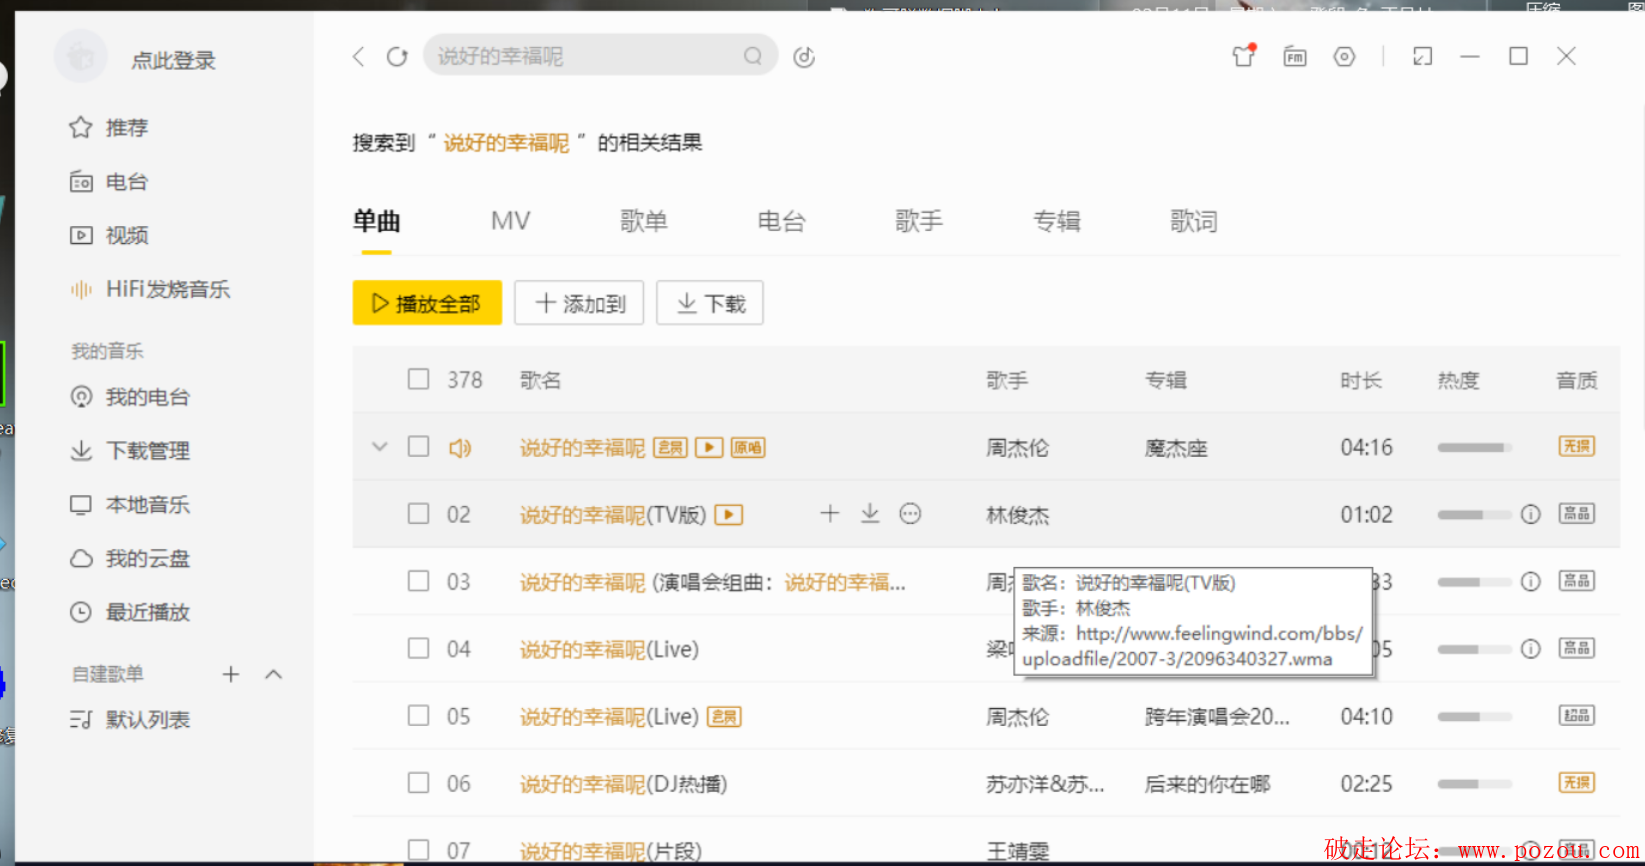Viewport: 1645px width, 866px height.
Task: Check the box for song 03
Action: [x=418, y=581]
